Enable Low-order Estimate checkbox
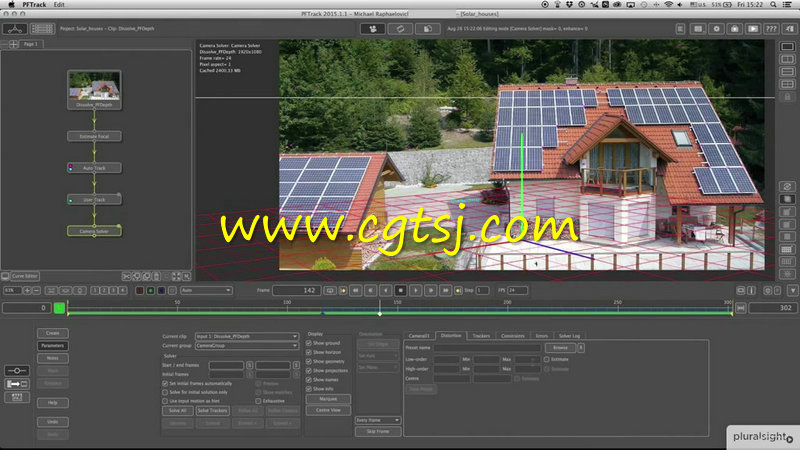800x450 pixels. [546, 360]
